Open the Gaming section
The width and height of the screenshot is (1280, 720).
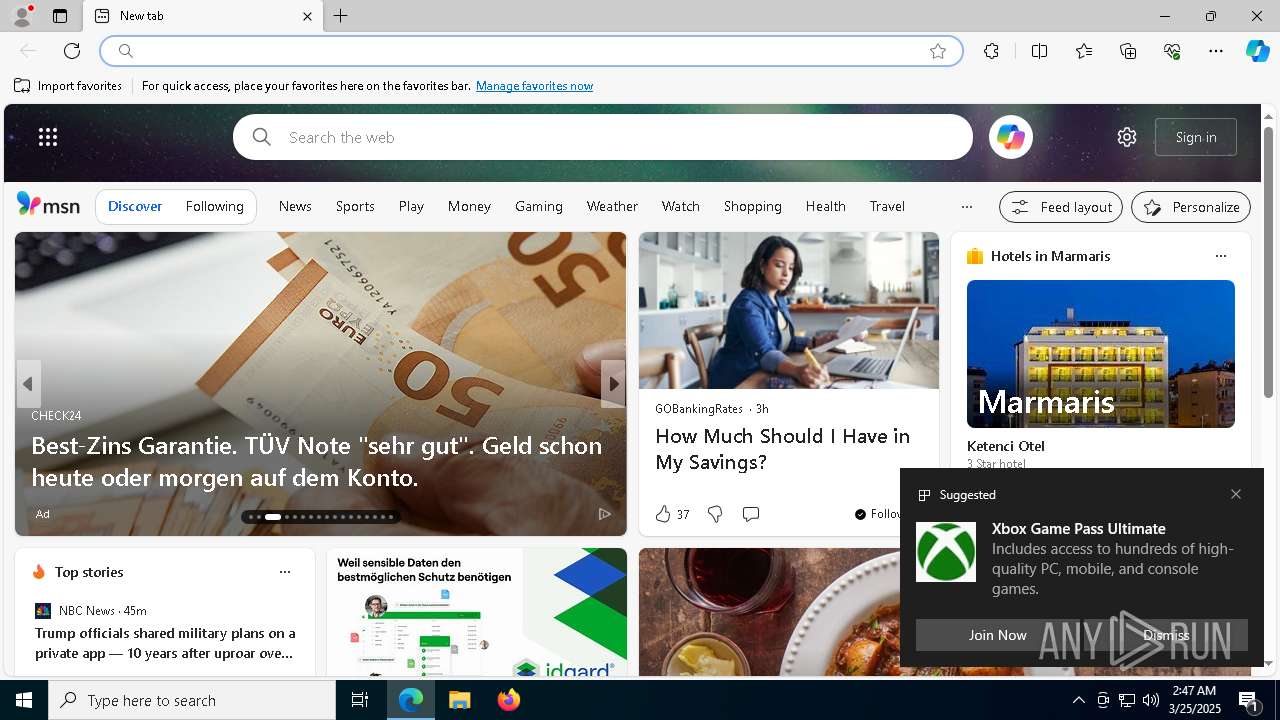pyautogui.click(x=539, y=206)
